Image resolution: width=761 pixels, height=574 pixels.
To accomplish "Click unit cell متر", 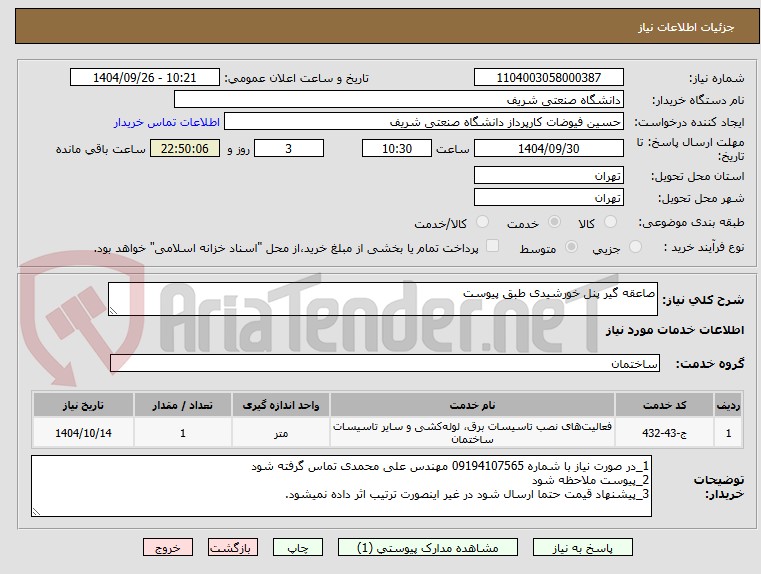I will [281, 432].
